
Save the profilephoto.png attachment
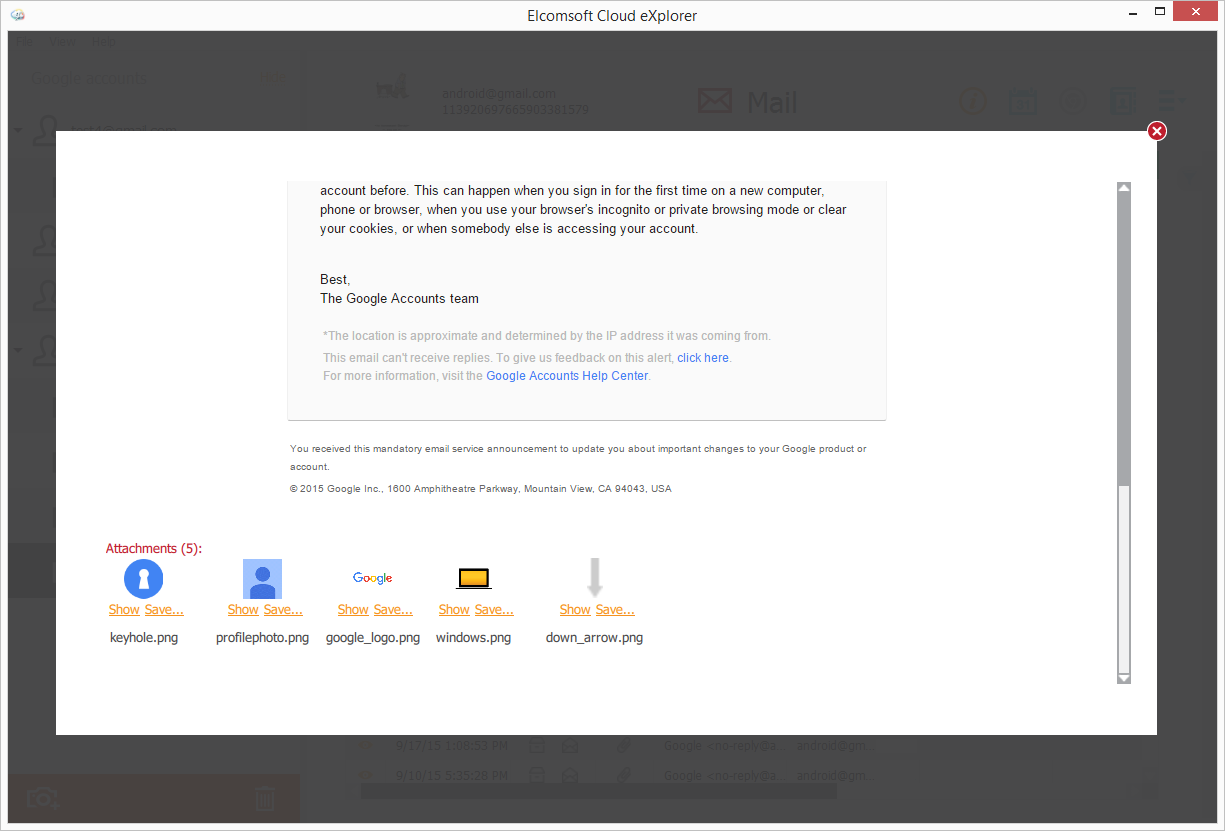coord(283,609)
